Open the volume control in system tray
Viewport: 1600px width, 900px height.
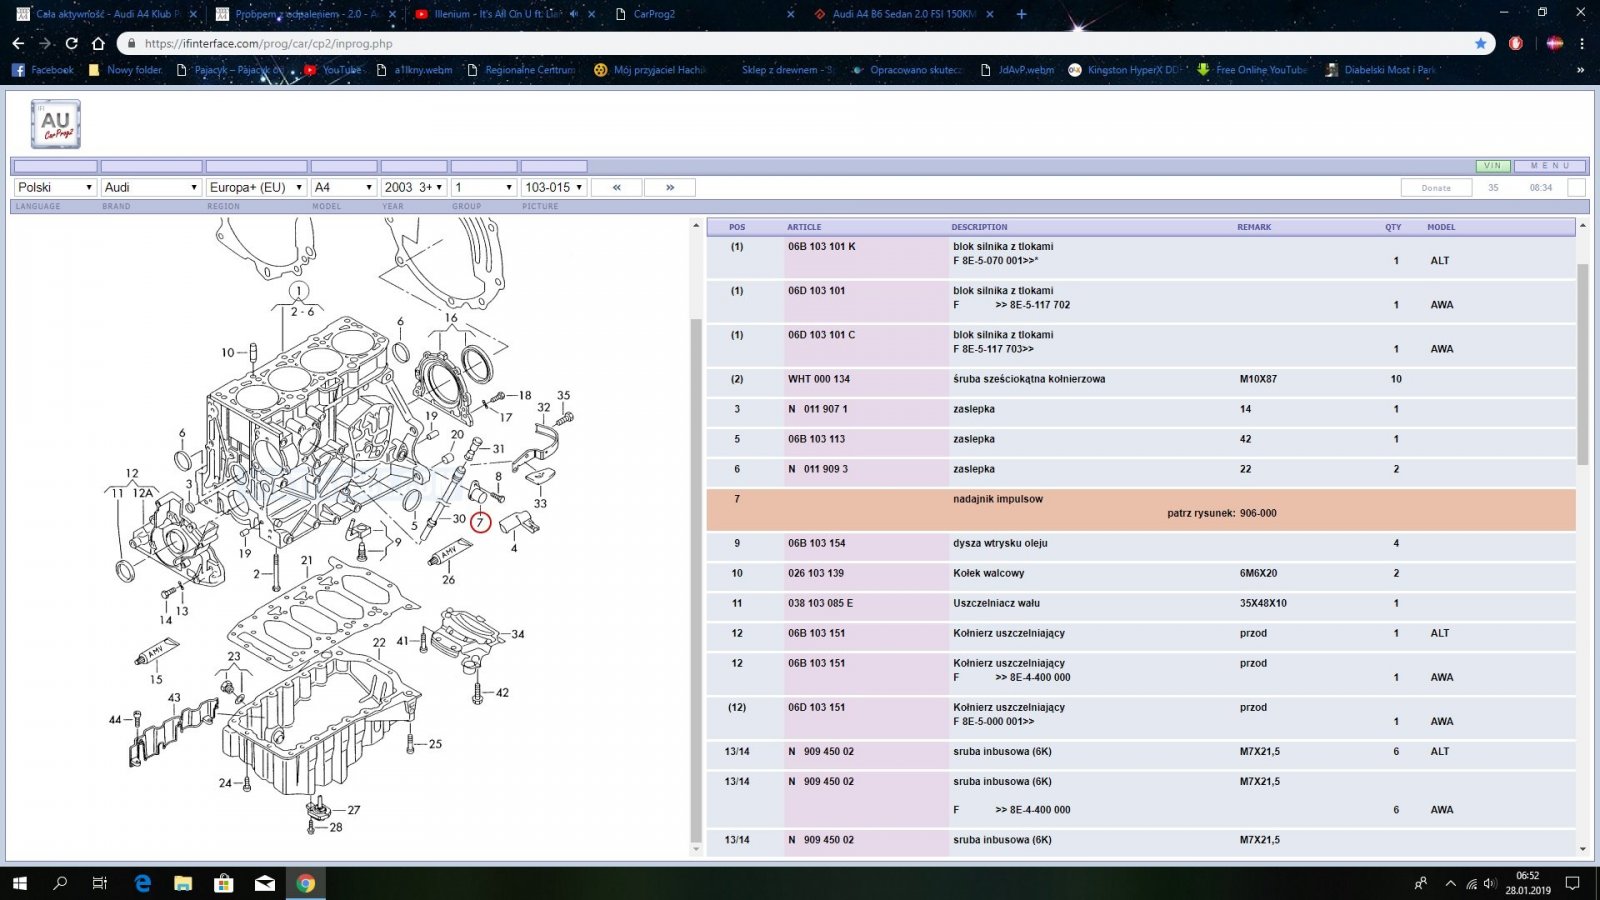pyautogui.click(x=1490, y=884)
